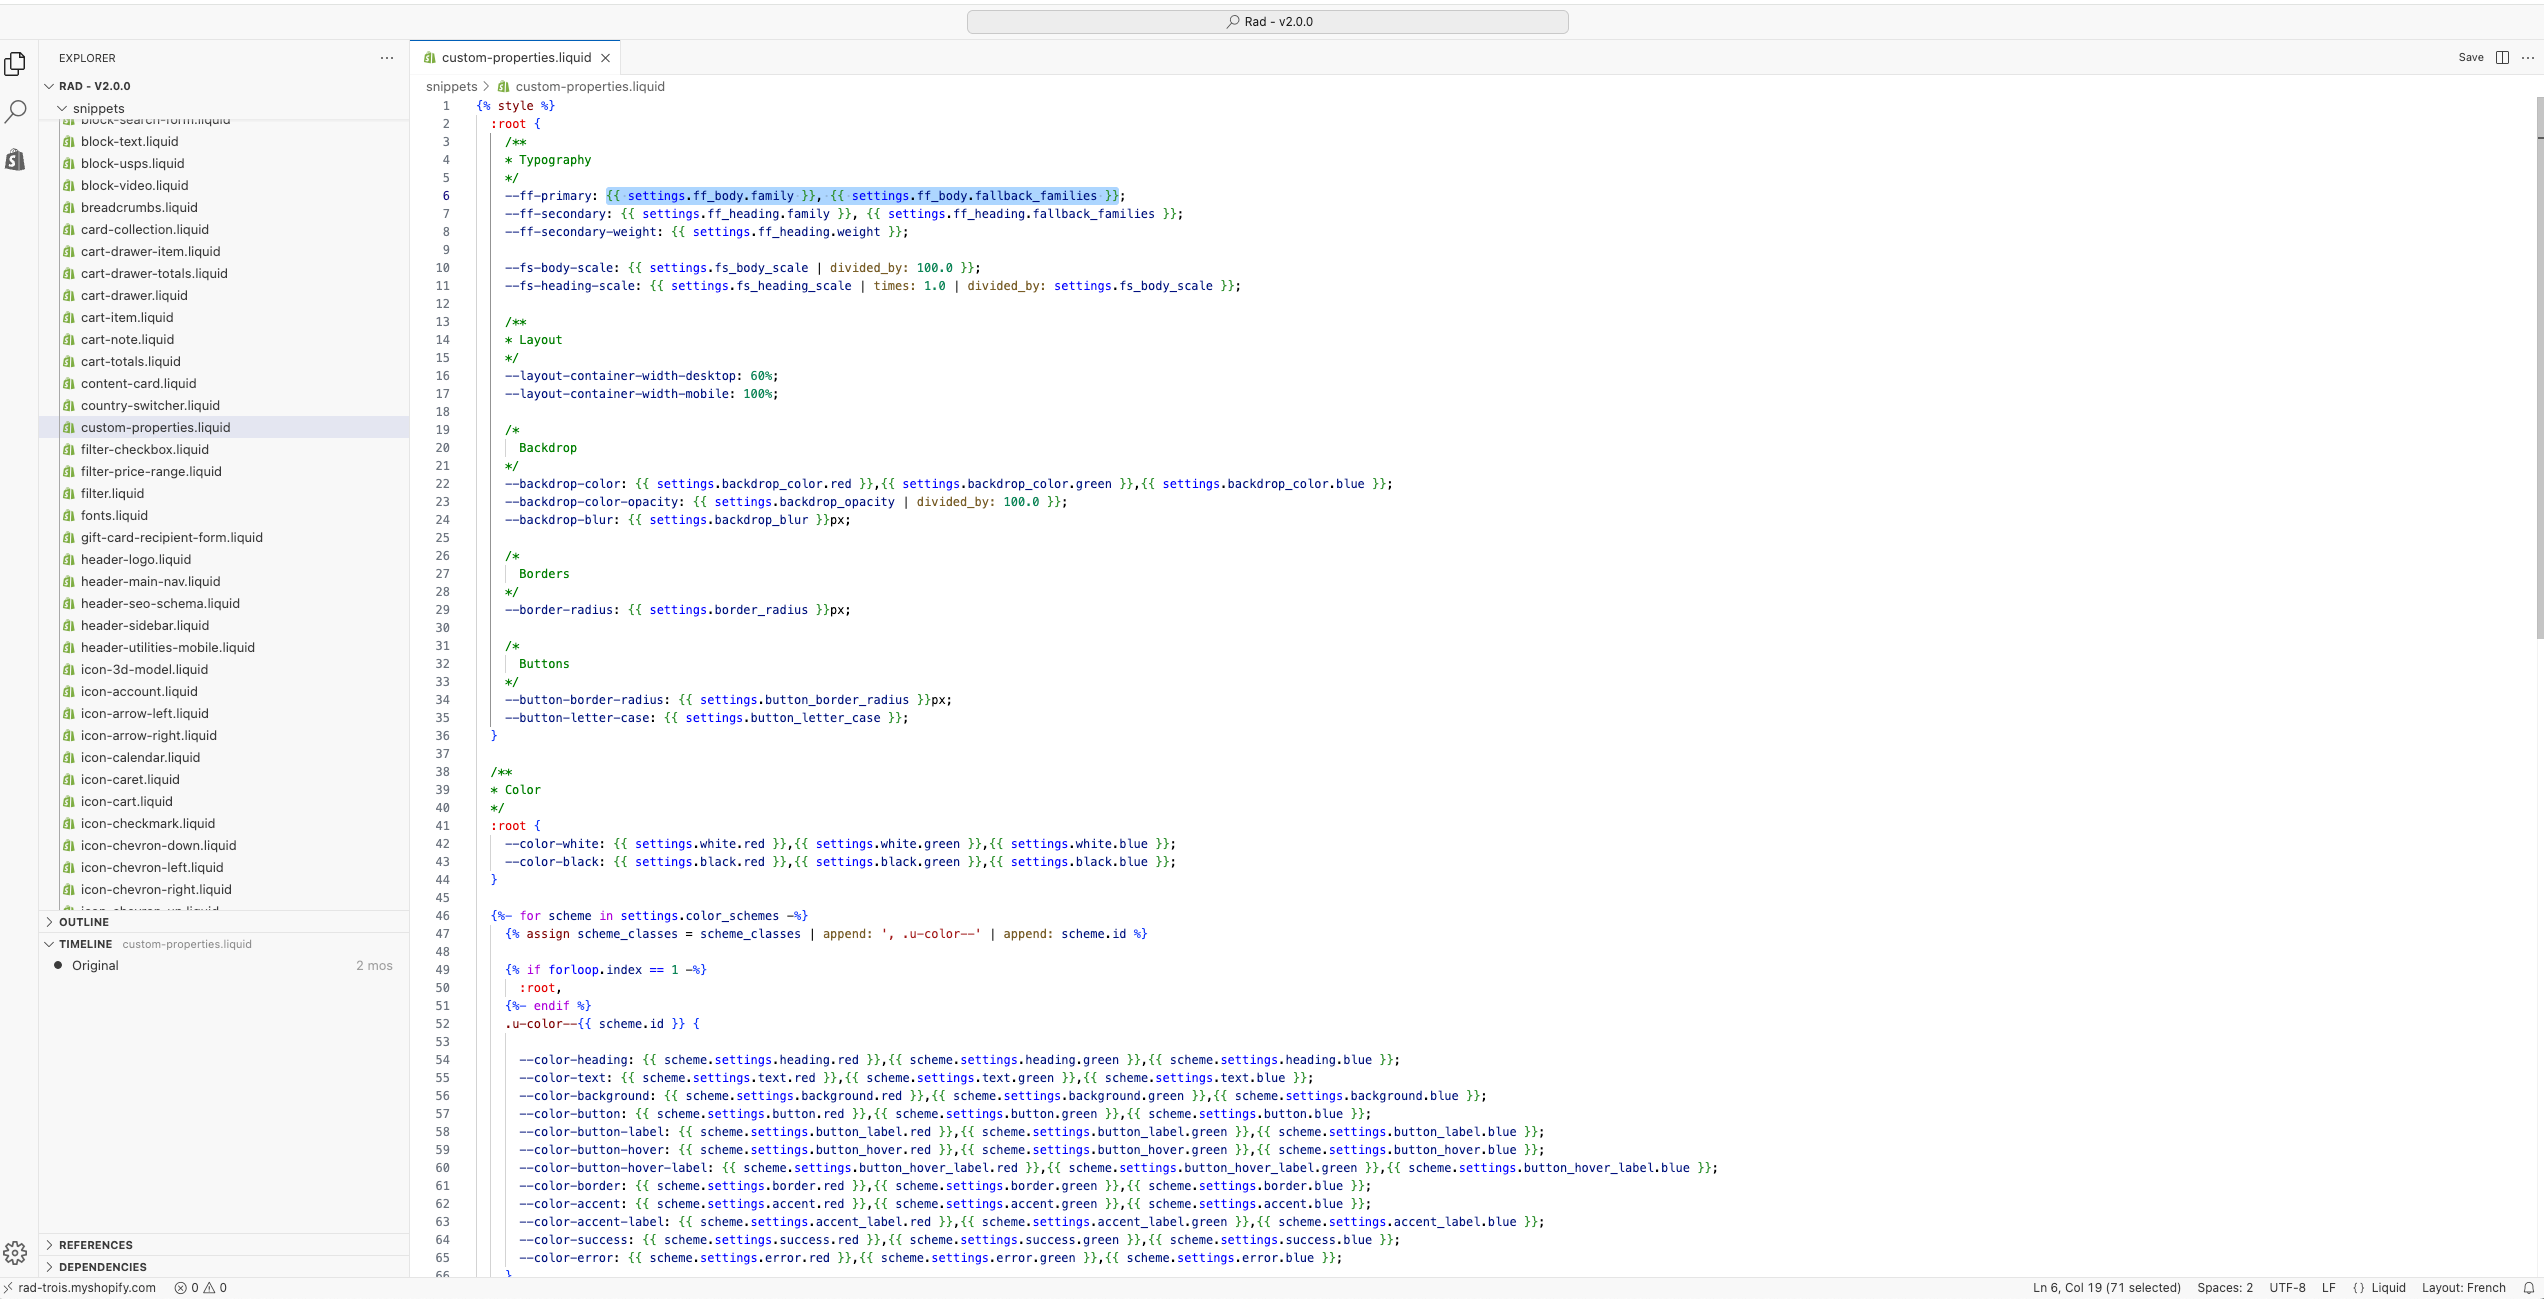Select the custom-properties.liquid editor tab
The height and width of the screenshot is (1299, 2544).
point(515,58)
